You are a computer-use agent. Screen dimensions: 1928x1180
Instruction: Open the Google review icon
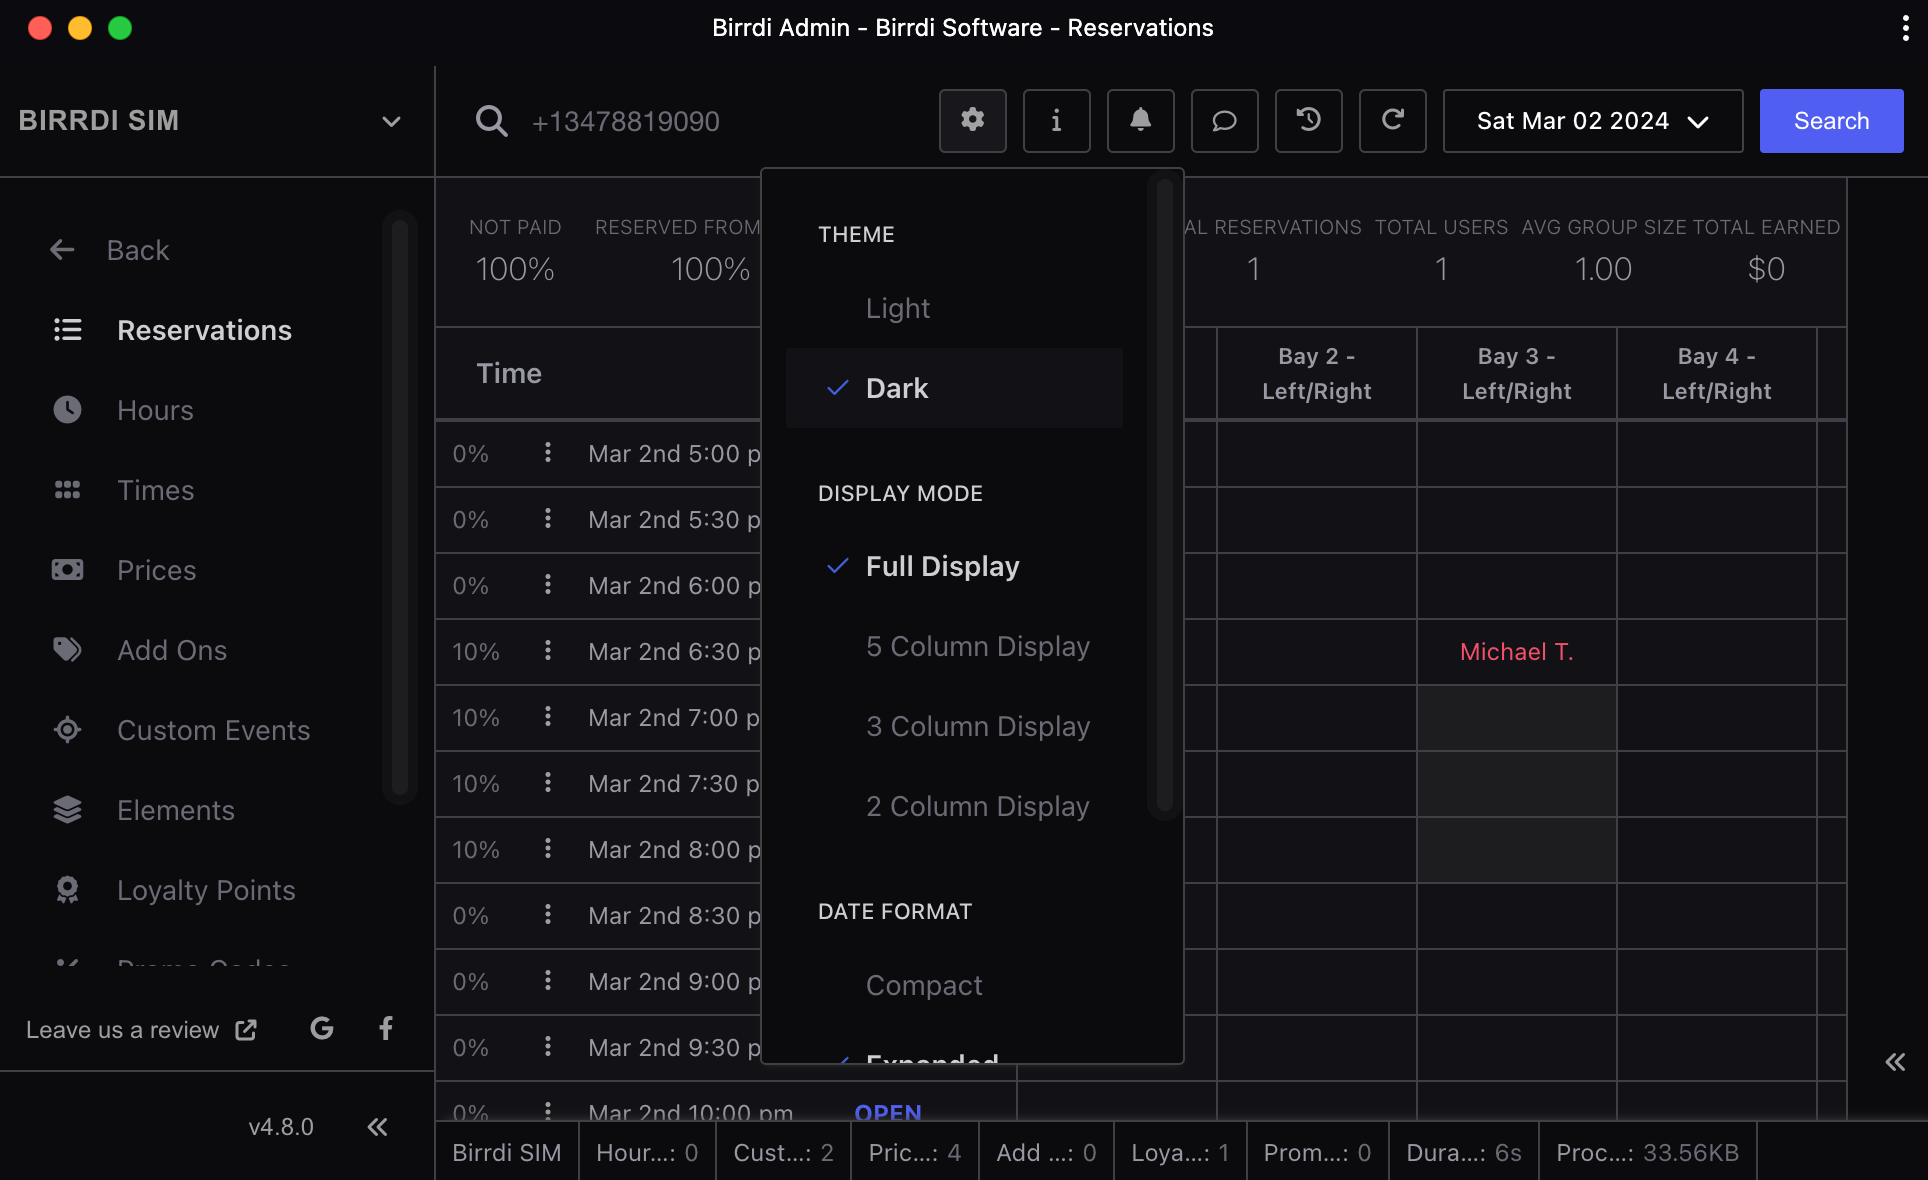[x=322, y=1028]
